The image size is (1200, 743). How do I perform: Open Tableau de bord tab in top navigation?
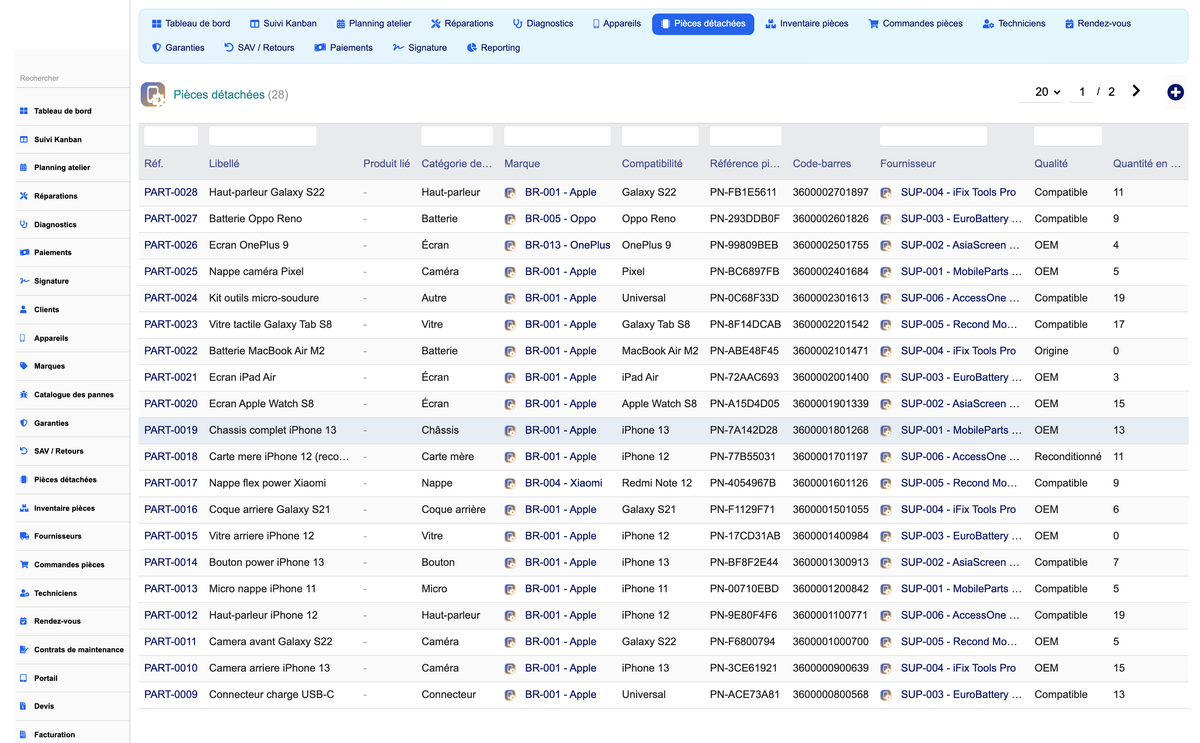click(190, 23)
